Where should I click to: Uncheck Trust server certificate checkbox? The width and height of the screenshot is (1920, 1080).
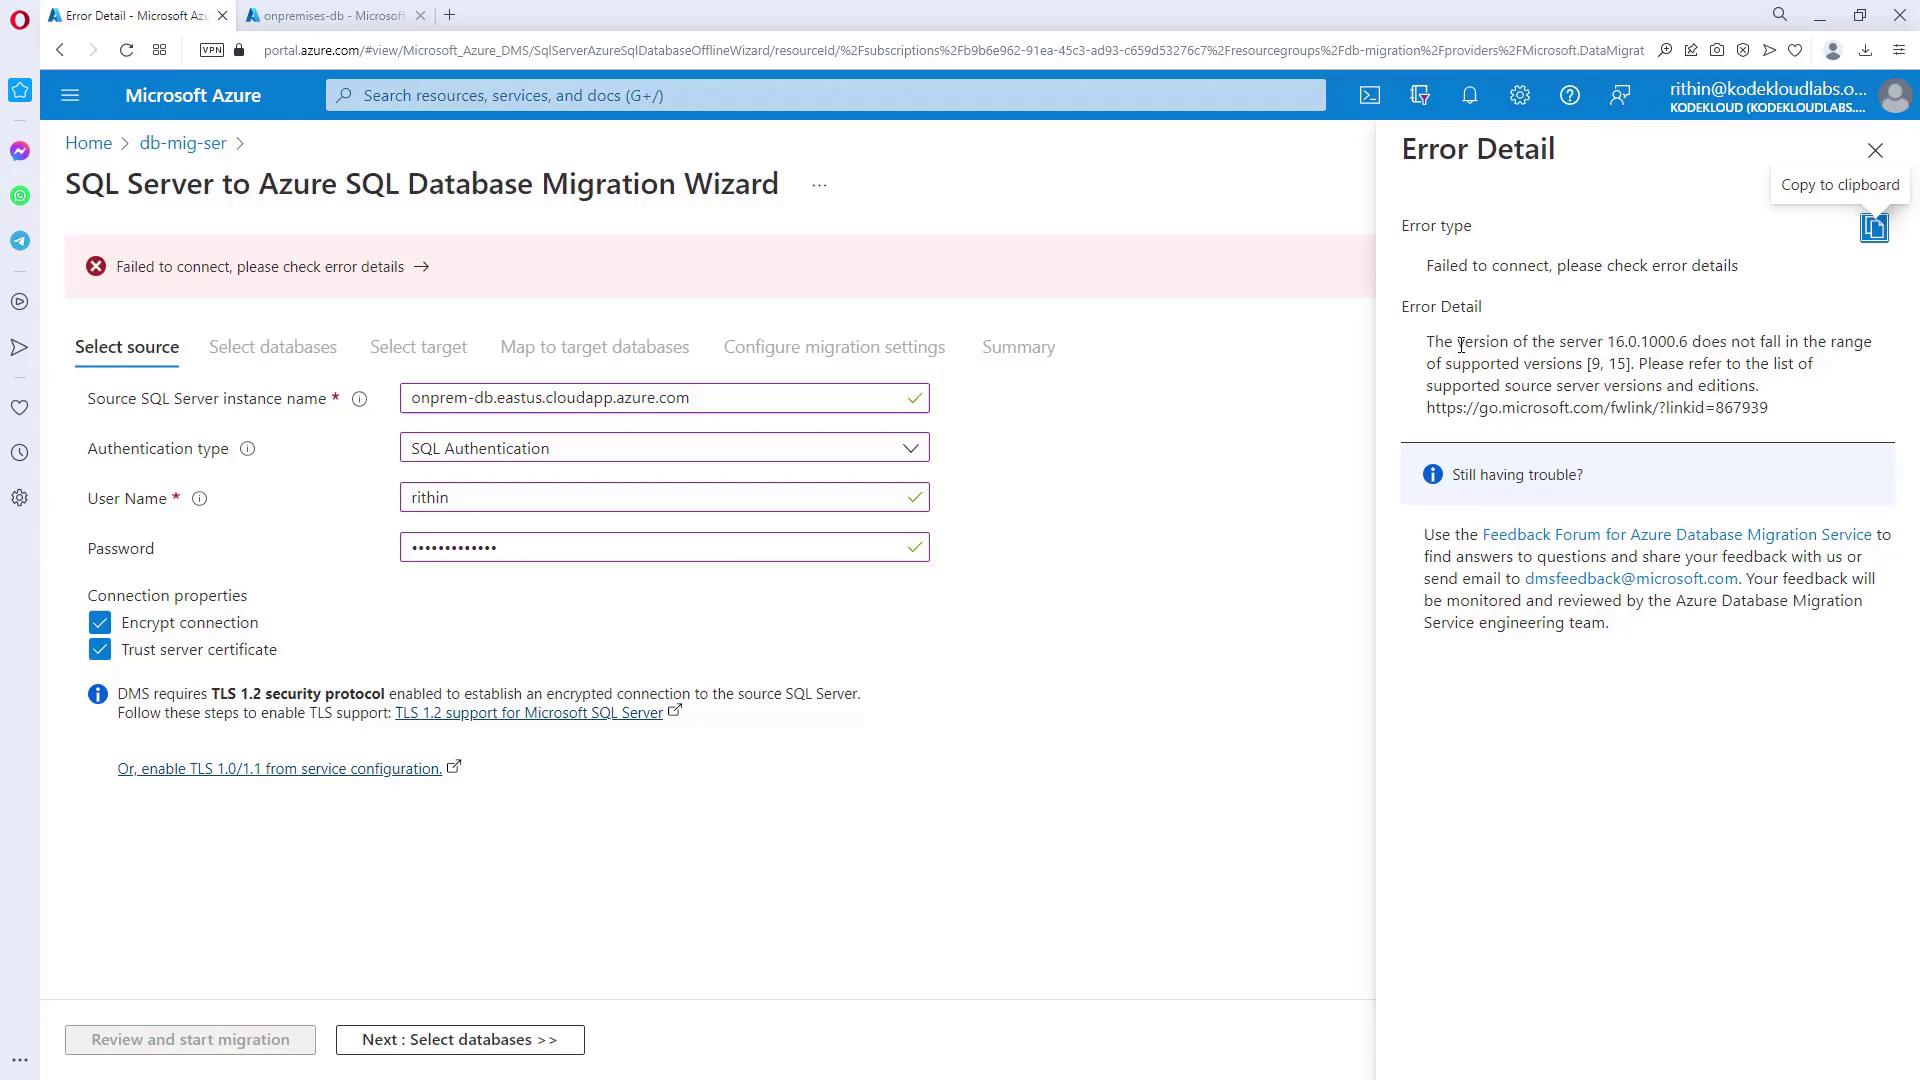tap(100, 650)
